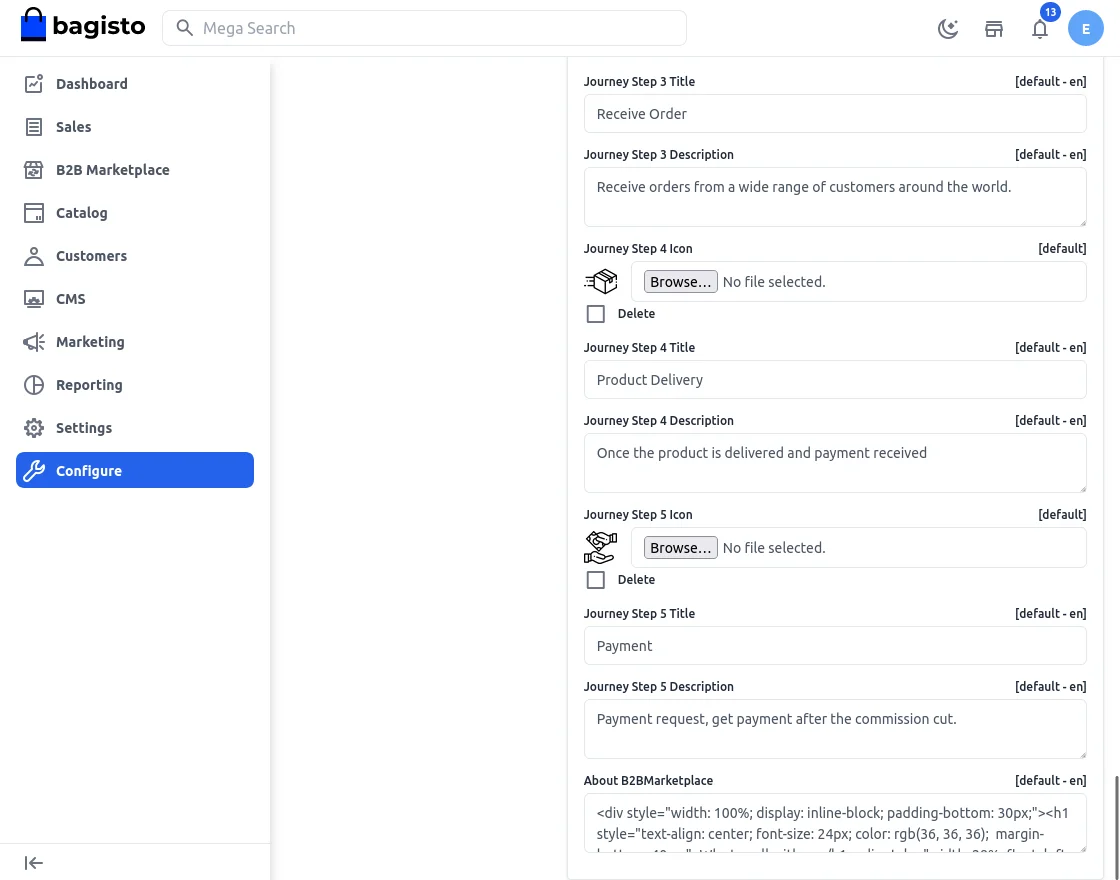Screen dimensions: 1120x880
Task: Browse file for Journey Step 5 Icon
Action: [680, 548]
